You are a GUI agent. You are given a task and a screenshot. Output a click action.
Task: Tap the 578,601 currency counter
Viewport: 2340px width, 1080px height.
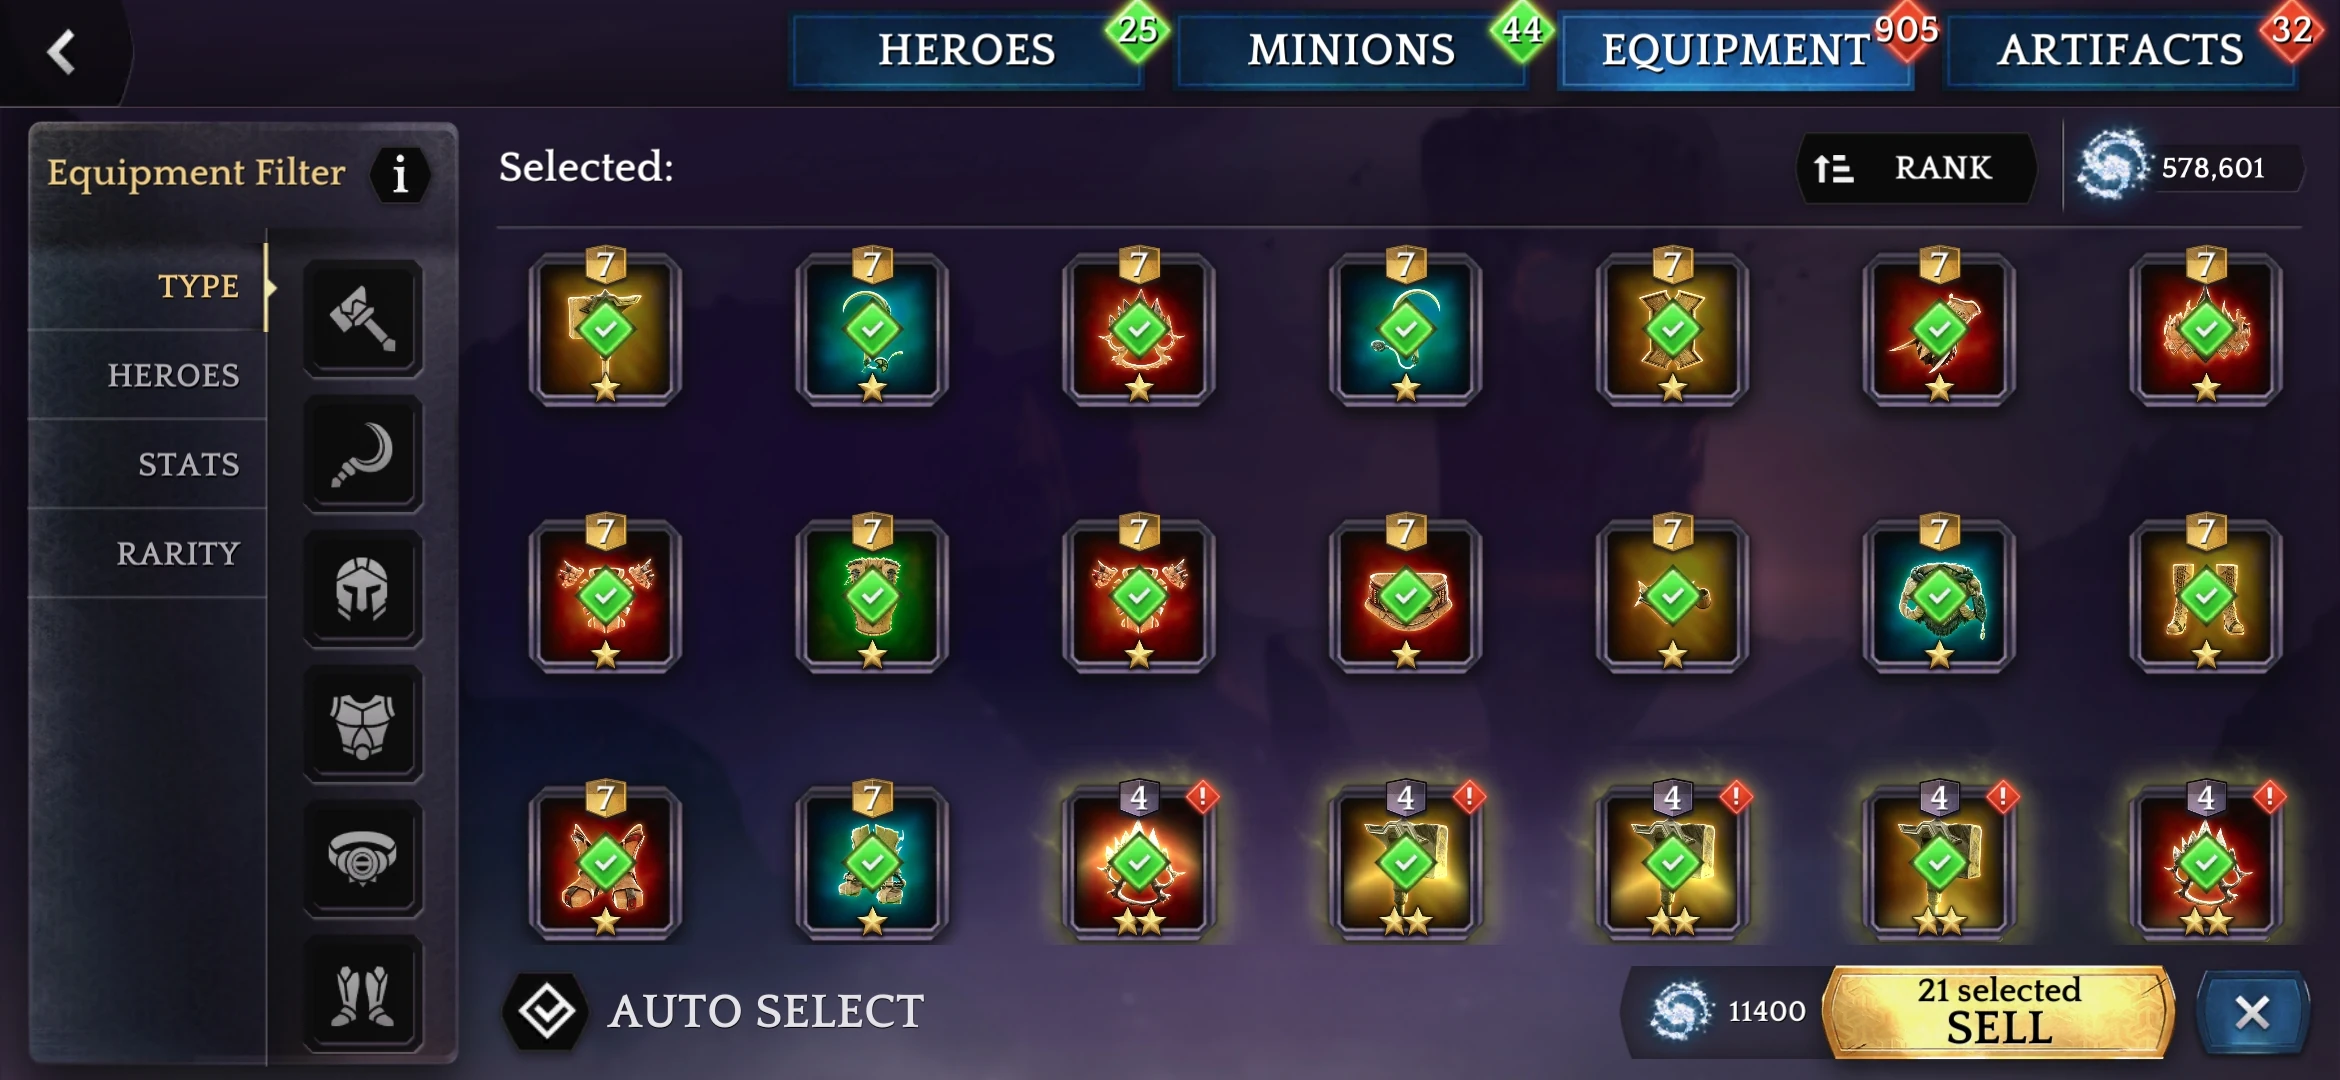tap(2190, 168)
